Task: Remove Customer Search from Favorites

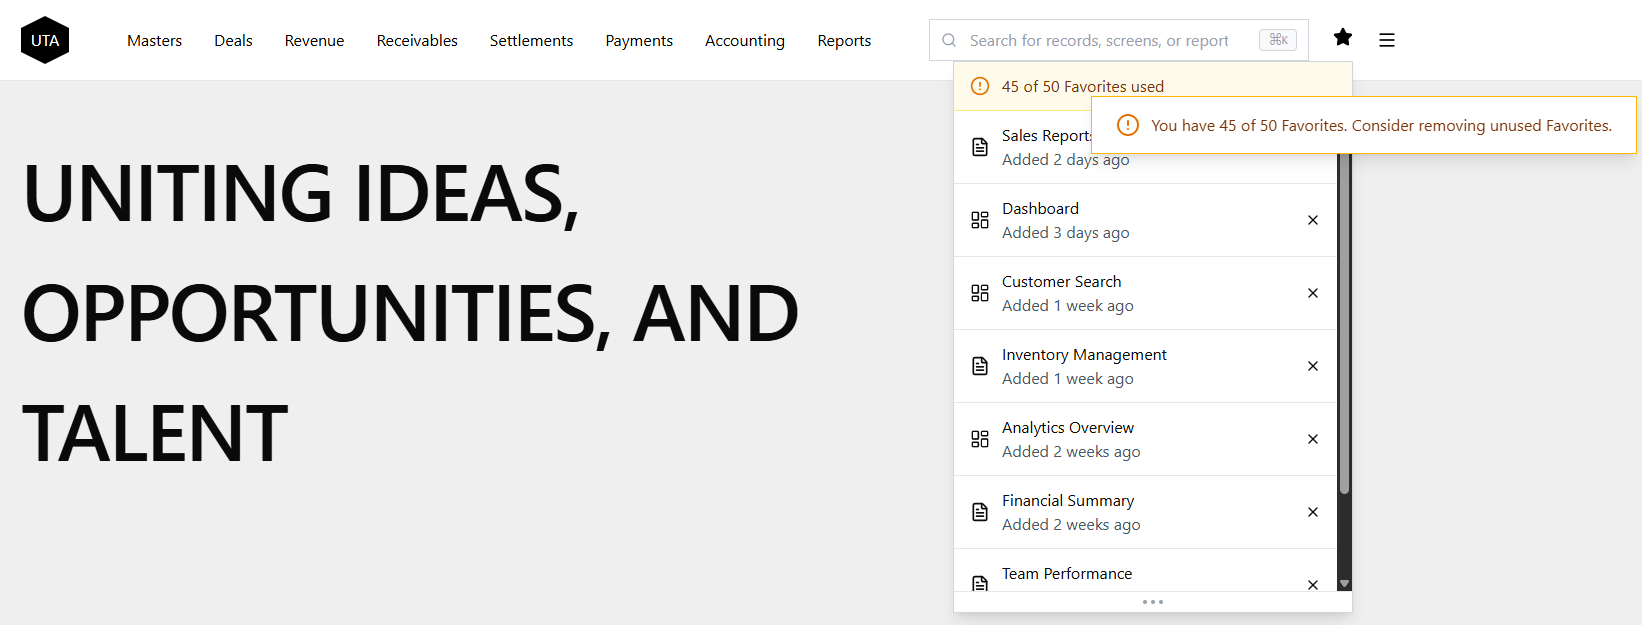Action: 1313,293
